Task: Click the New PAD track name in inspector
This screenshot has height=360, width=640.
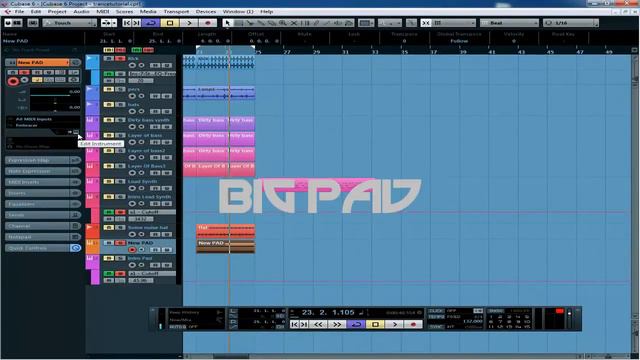Action: click(43, 62)
